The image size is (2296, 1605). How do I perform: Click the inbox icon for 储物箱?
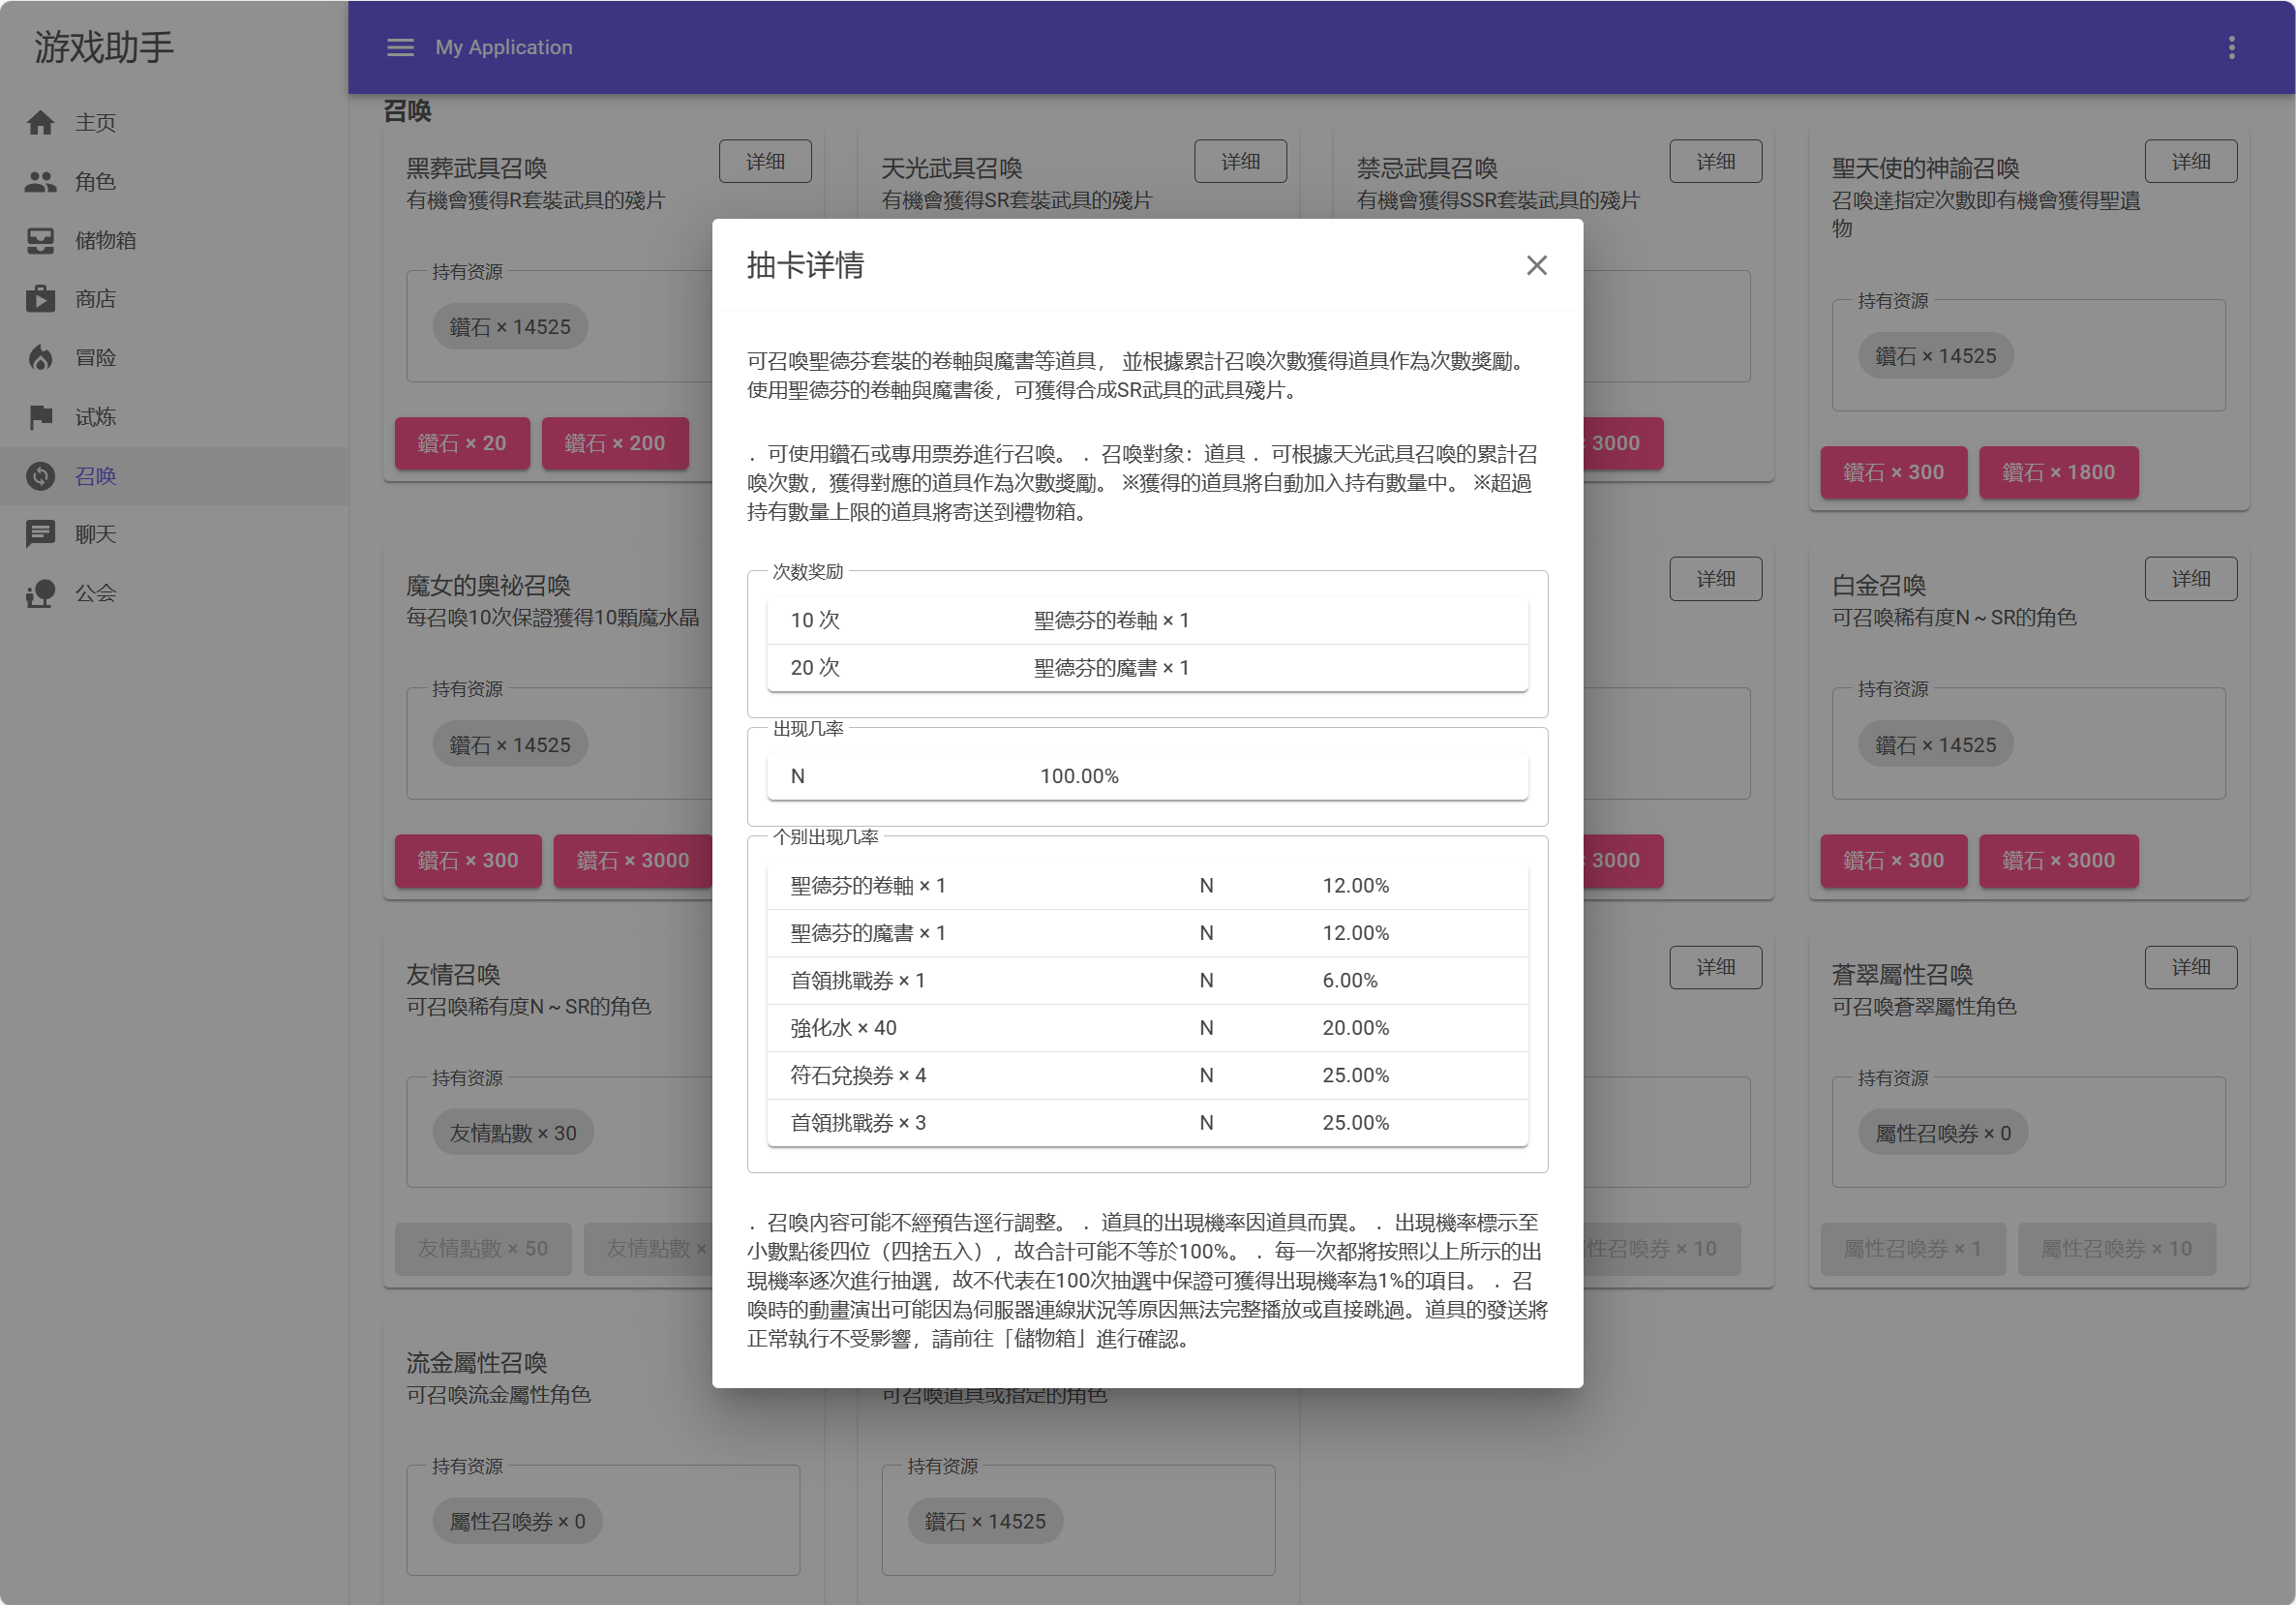point(40,240)
